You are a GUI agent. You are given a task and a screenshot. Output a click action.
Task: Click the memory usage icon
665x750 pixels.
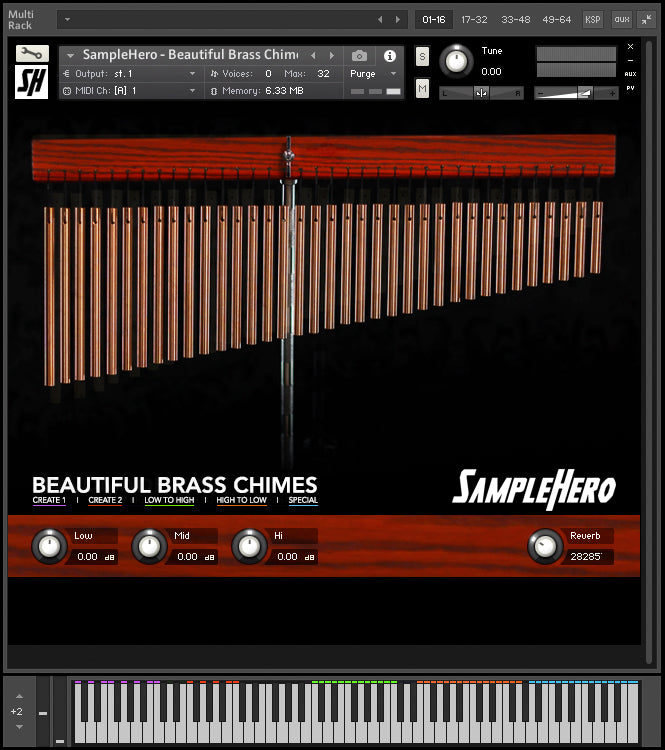point(214,91)
